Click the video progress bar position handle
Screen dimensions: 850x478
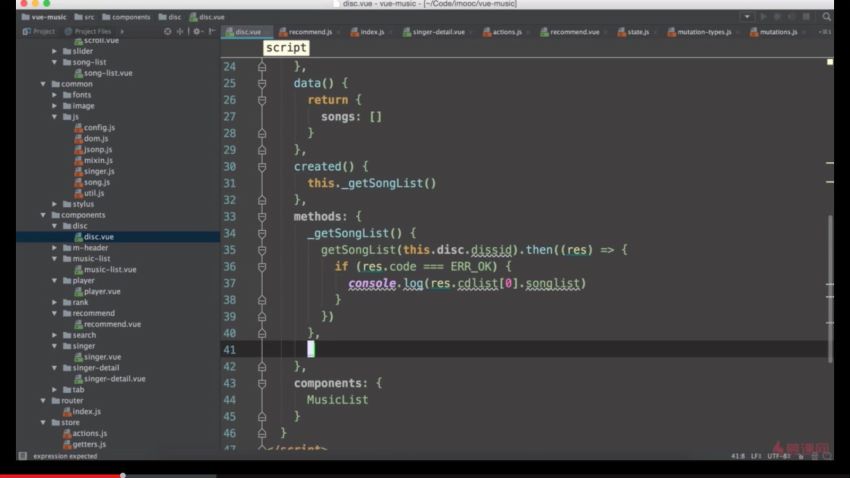(x=123, y=475)
